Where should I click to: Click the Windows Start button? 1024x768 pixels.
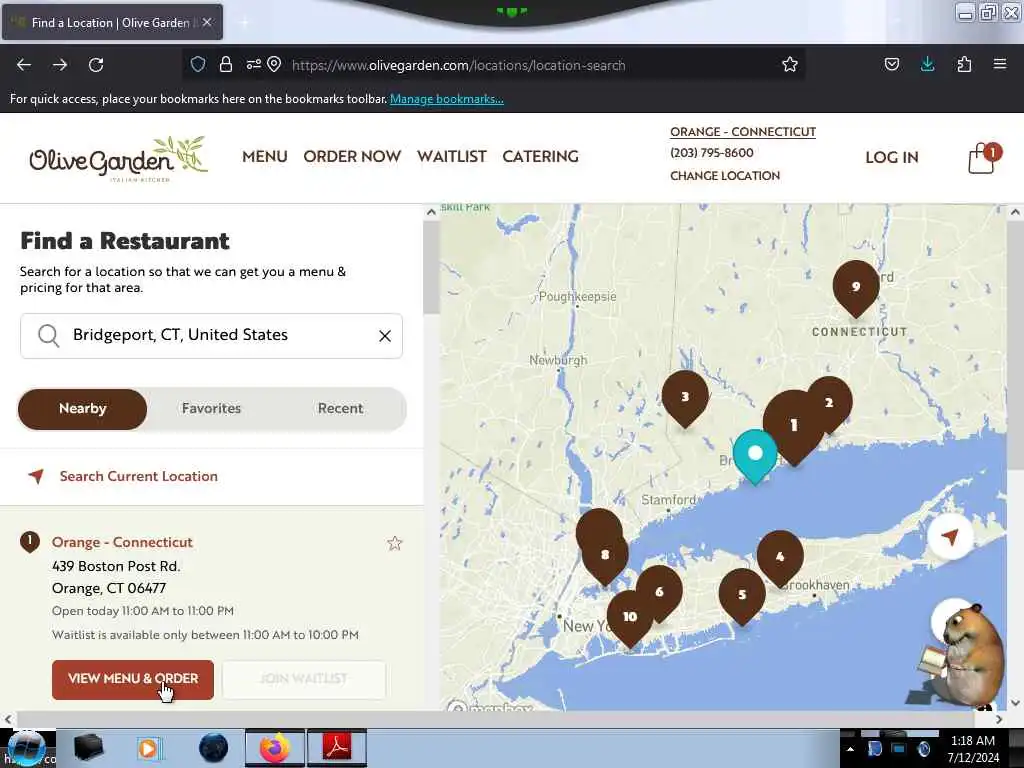pyautogui.click(x=25, y=748)
